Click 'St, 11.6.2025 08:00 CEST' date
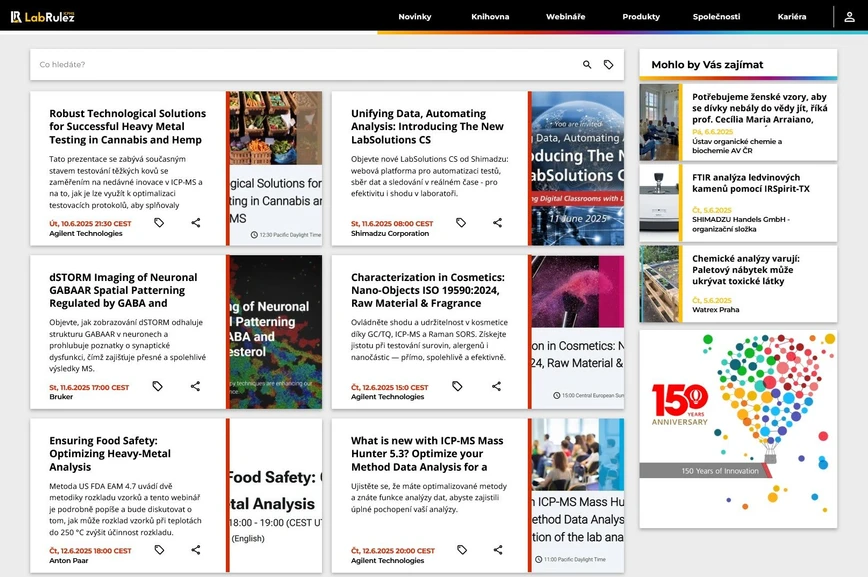 pos(392,224)
